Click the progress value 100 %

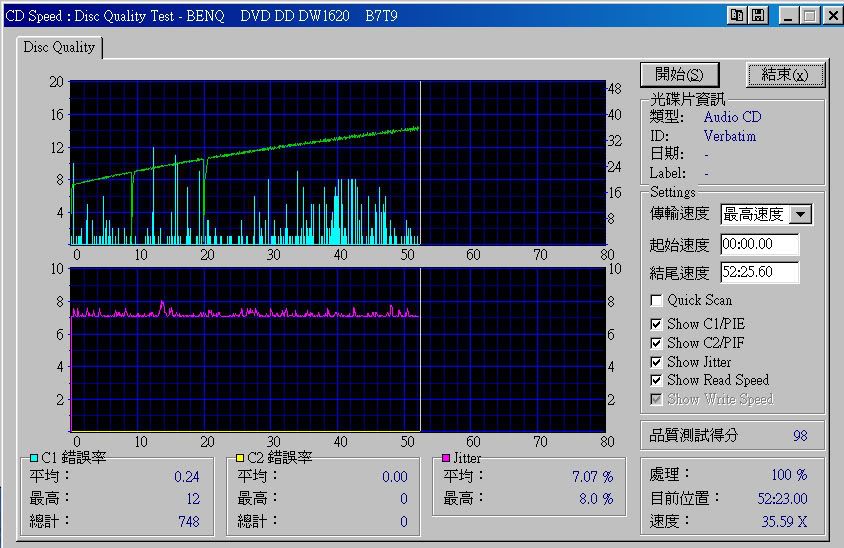(x=789, y=475)
